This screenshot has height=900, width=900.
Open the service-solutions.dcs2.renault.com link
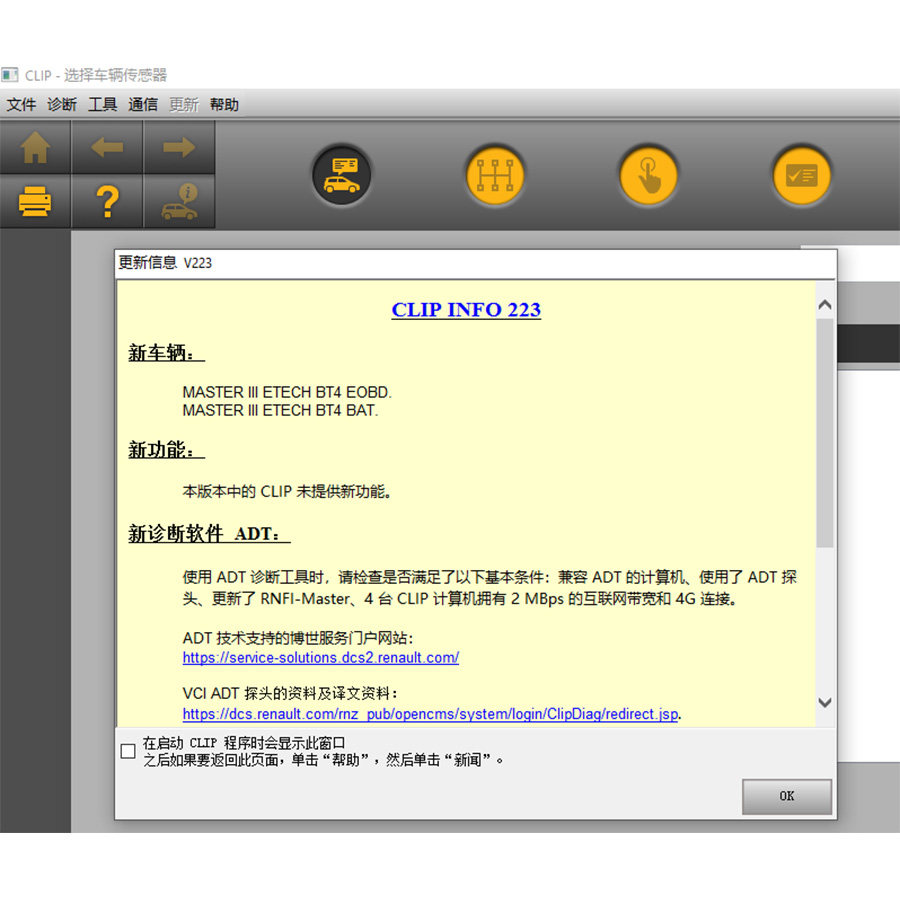coord(320,658)
